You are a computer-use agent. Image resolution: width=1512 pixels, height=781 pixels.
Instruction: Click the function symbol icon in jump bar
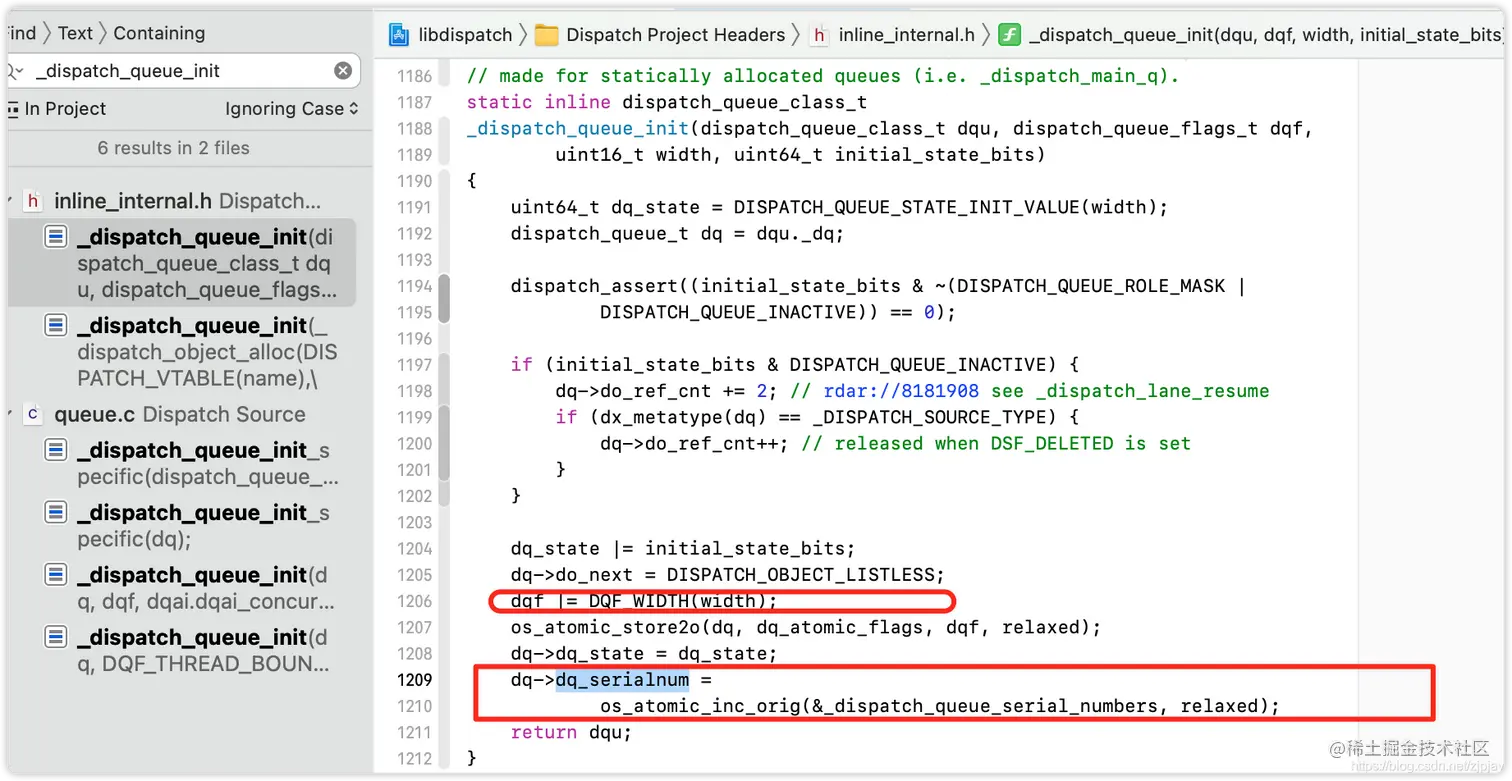[x=1009, y=35]
